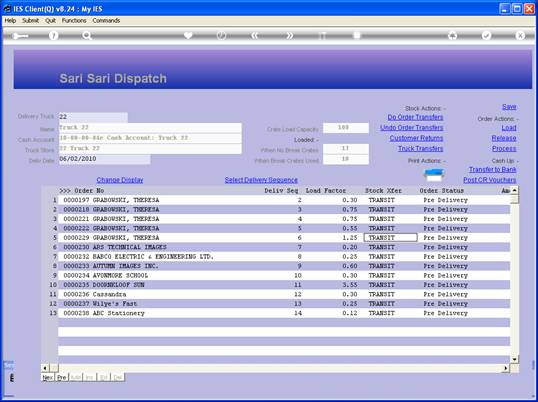
Task: Click the Do Order Transfers link
Action: (415, 117)
